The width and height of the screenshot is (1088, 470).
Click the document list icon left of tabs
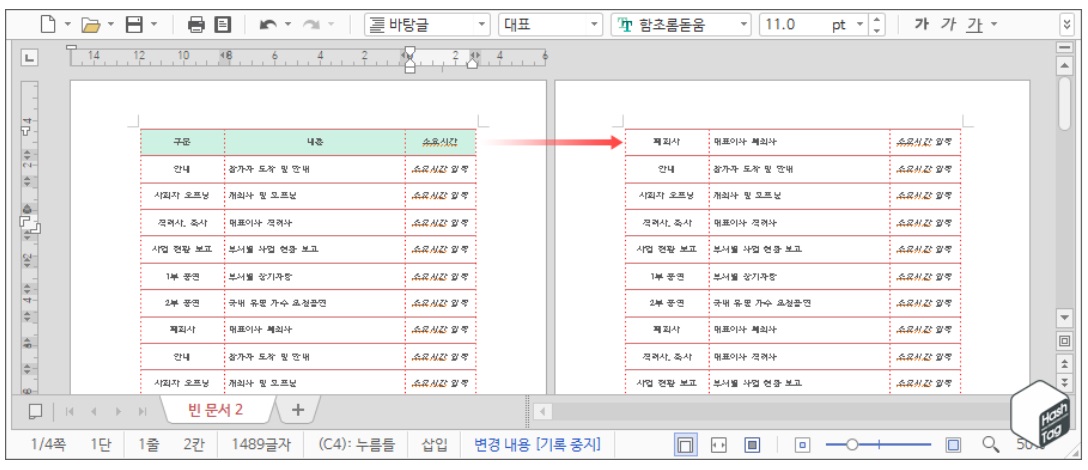(x=35, y=411)
